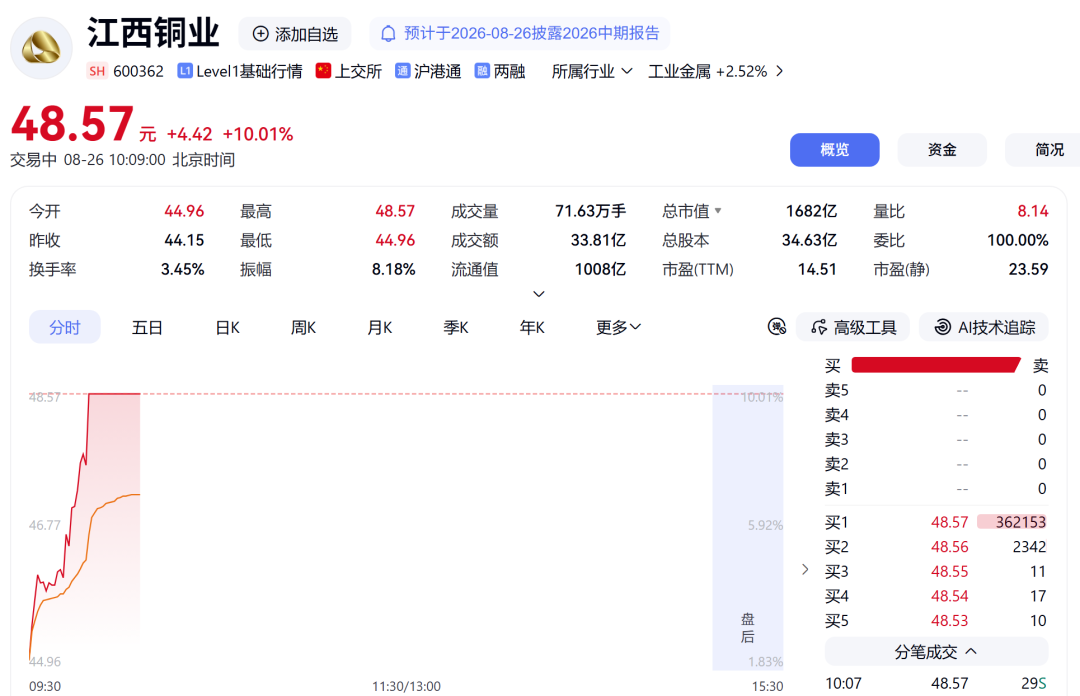The width and height of the screenshot is (1080, 696).
Task: Click the 成交量 value 71.63万手
Action: click(x=590, y=211)
